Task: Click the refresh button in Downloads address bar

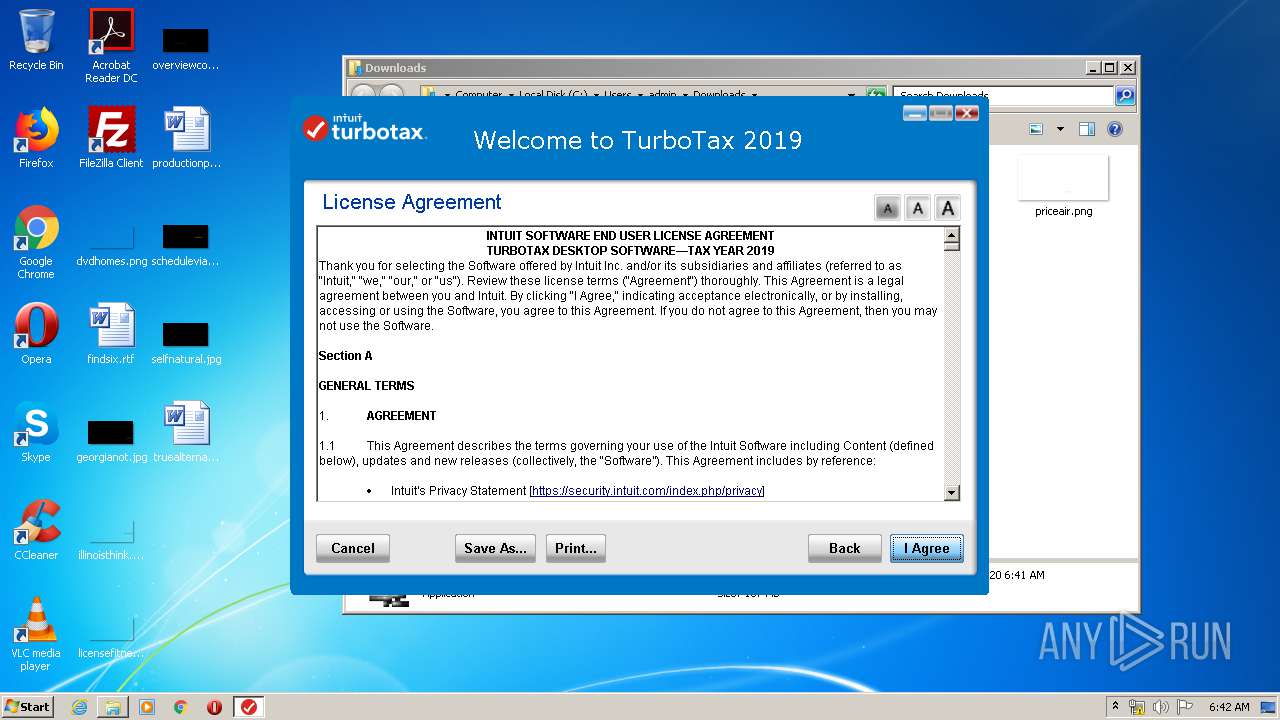Action: [x=876, y=95]
